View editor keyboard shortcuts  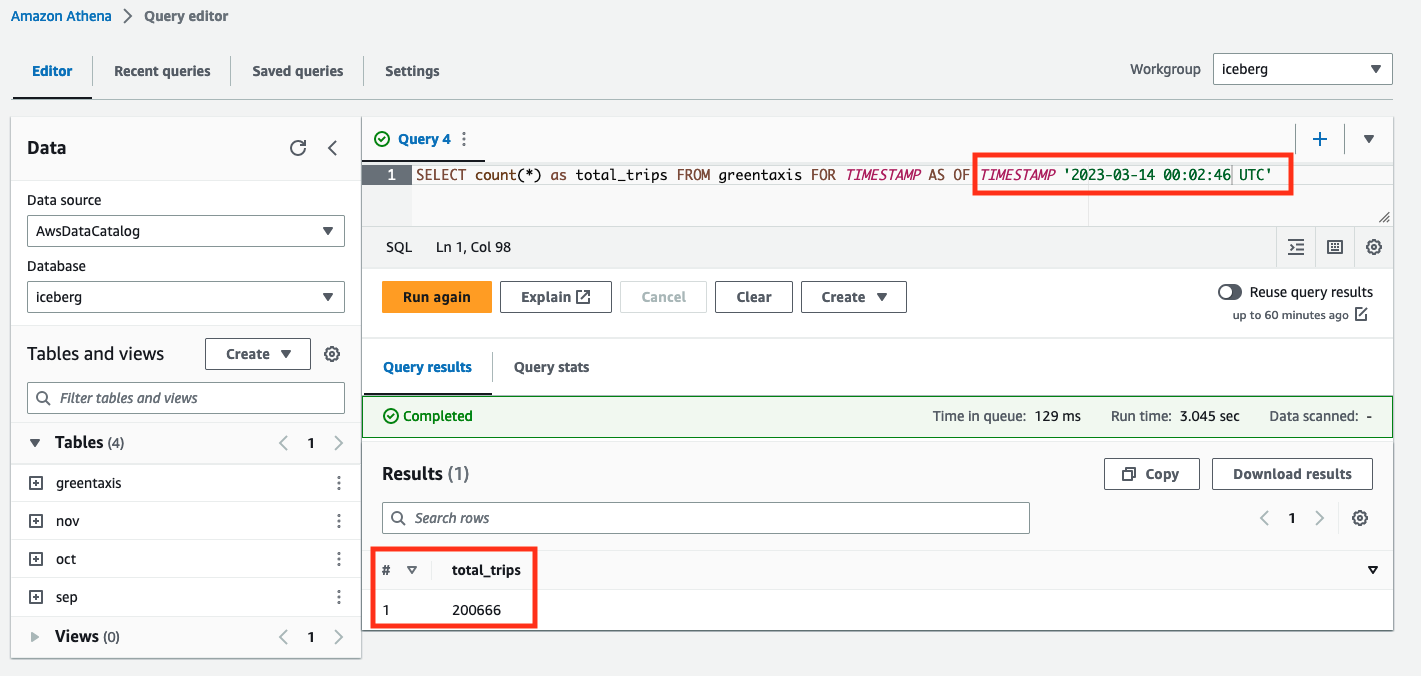coord(1335,247)
